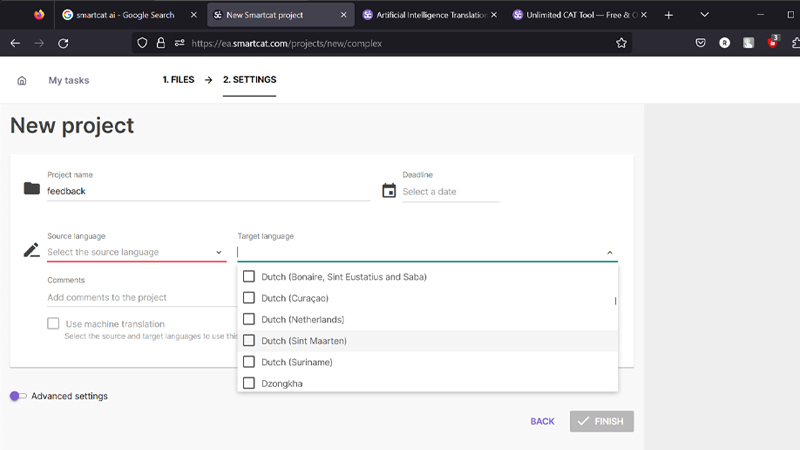Check Dutch (Bonaire, Sint Eustatius and Saba)
The height and width of the screenshot is (450, 800).
point(249,277)
